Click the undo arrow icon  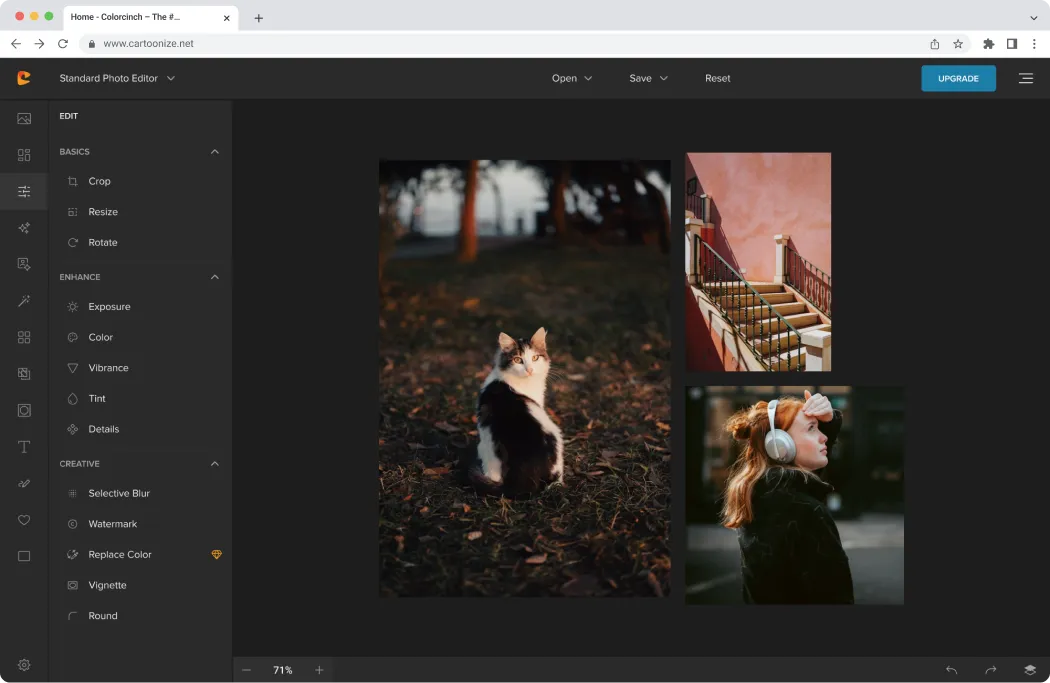coord(951,670)
